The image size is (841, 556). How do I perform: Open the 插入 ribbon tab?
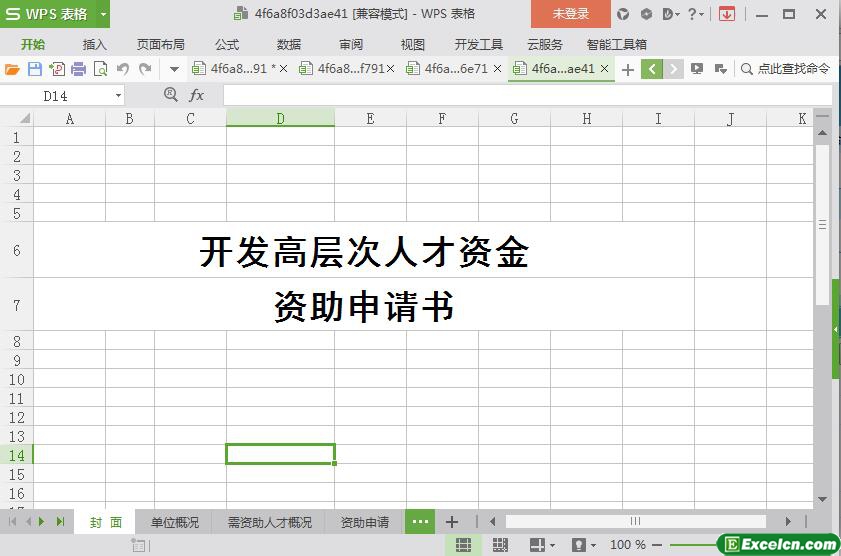[94, 45]
